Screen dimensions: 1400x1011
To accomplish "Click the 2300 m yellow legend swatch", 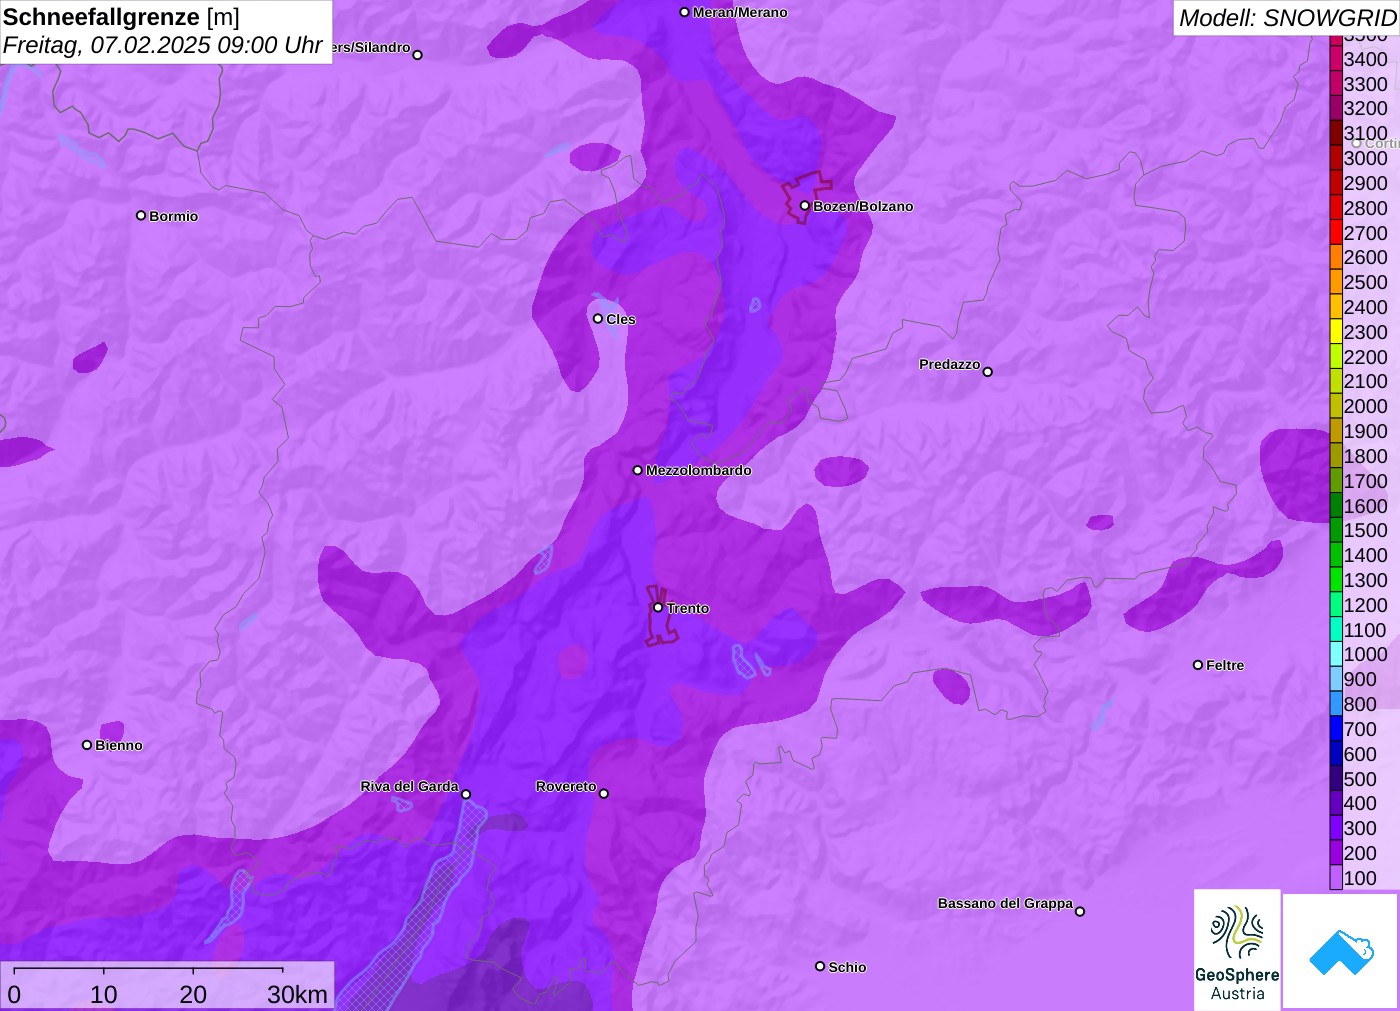I will coord(1336,332).
